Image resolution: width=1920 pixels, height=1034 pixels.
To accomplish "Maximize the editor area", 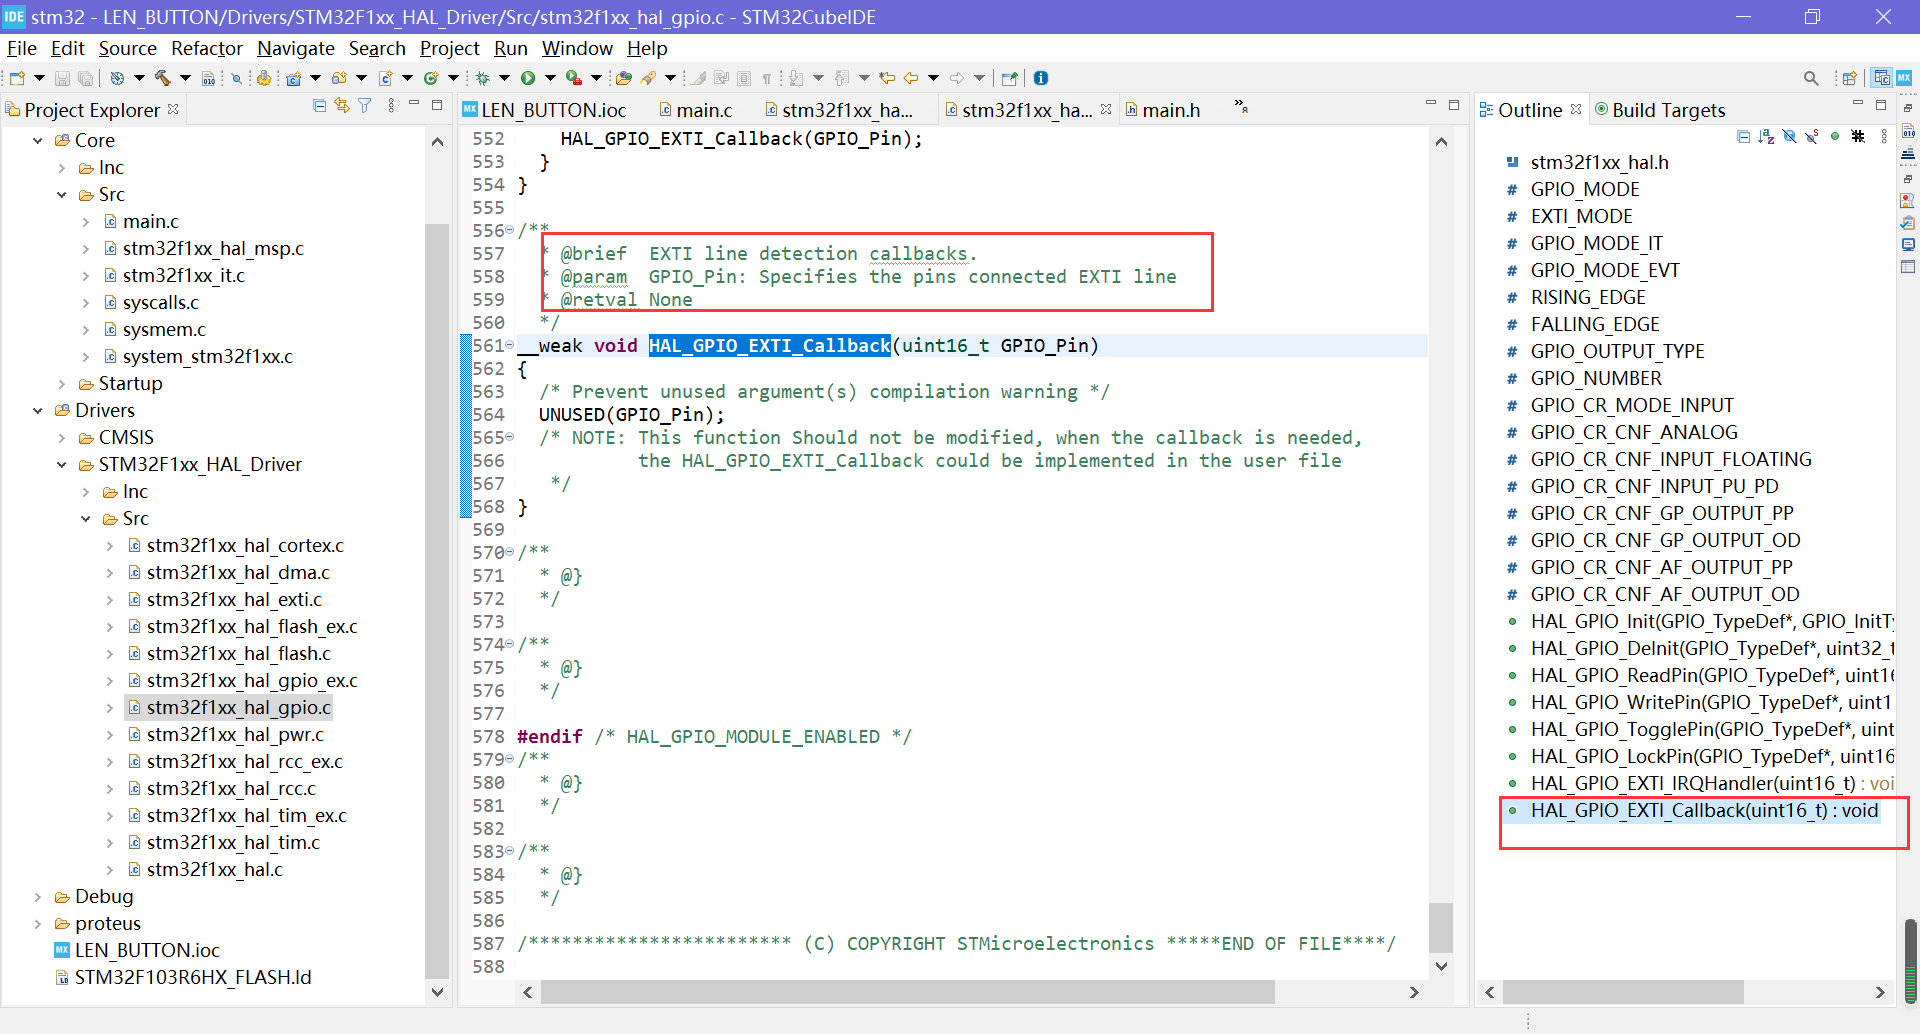I will [x=1454, y=105].
